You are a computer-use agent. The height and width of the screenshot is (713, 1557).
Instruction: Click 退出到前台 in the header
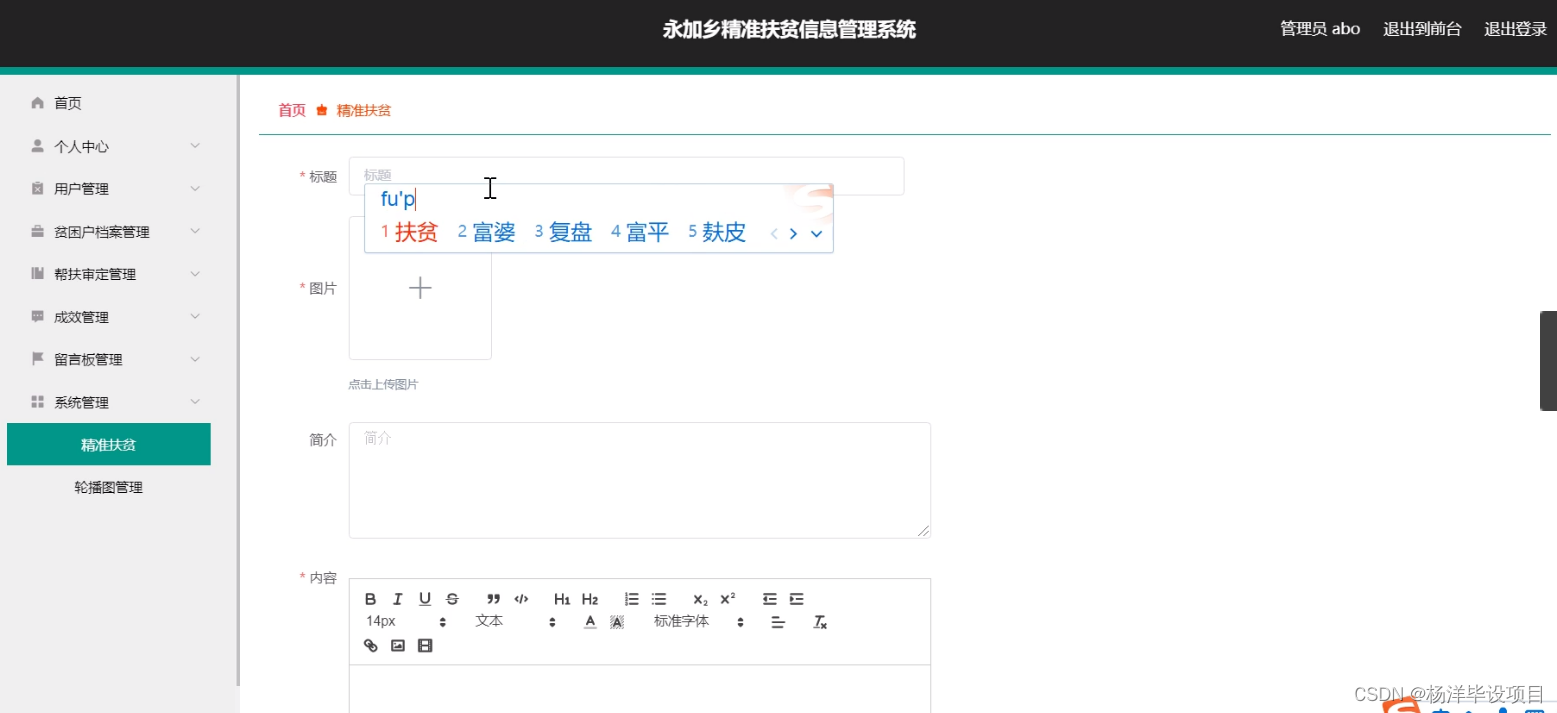click(x=1422, y=29)
